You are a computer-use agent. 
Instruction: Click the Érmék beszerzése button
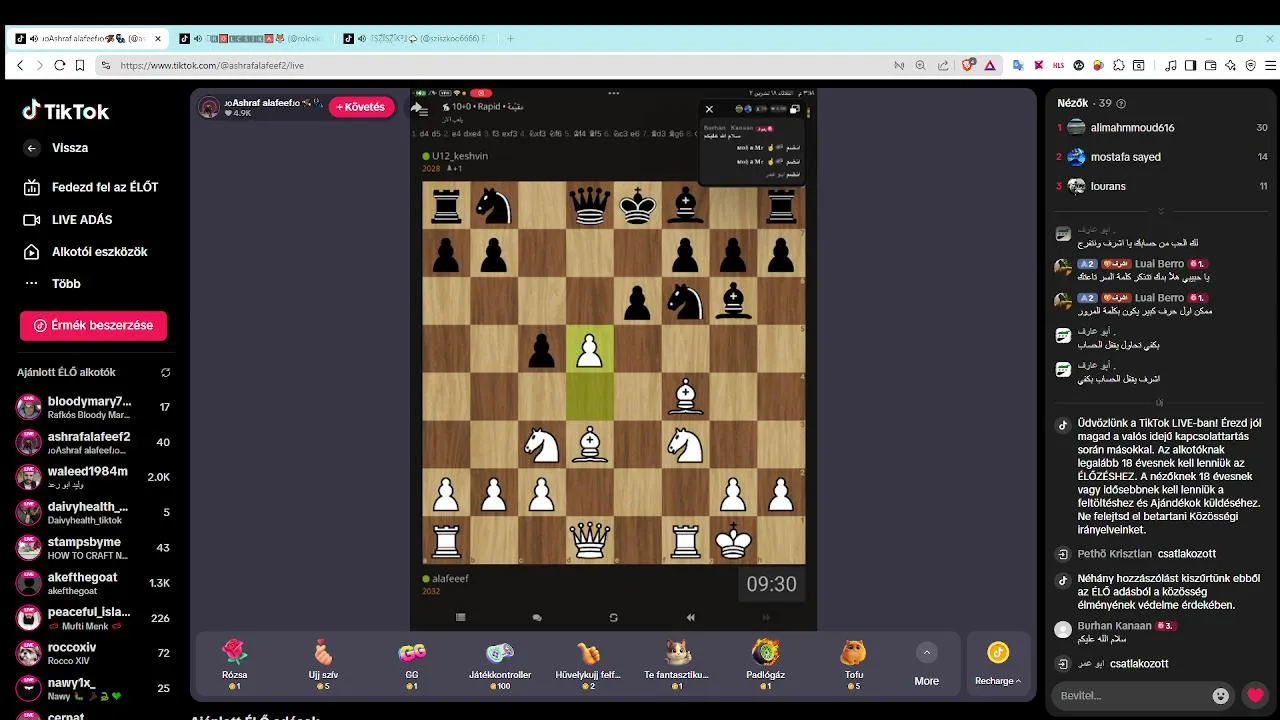point(93,325)
